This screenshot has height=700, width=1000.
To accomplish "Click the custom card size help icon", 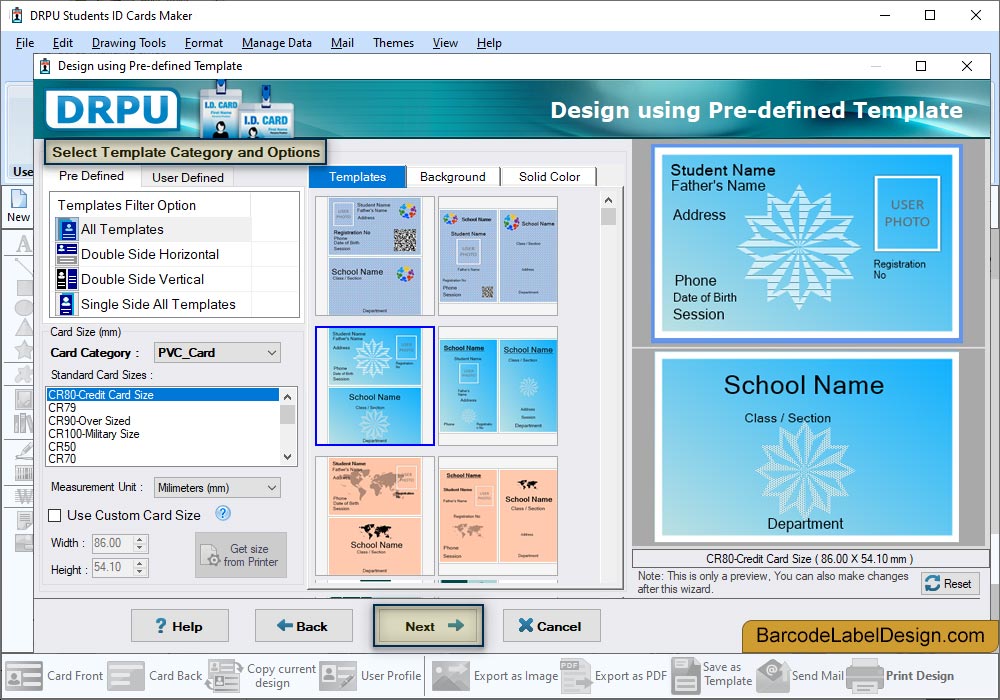I will (x=223, y=513).
